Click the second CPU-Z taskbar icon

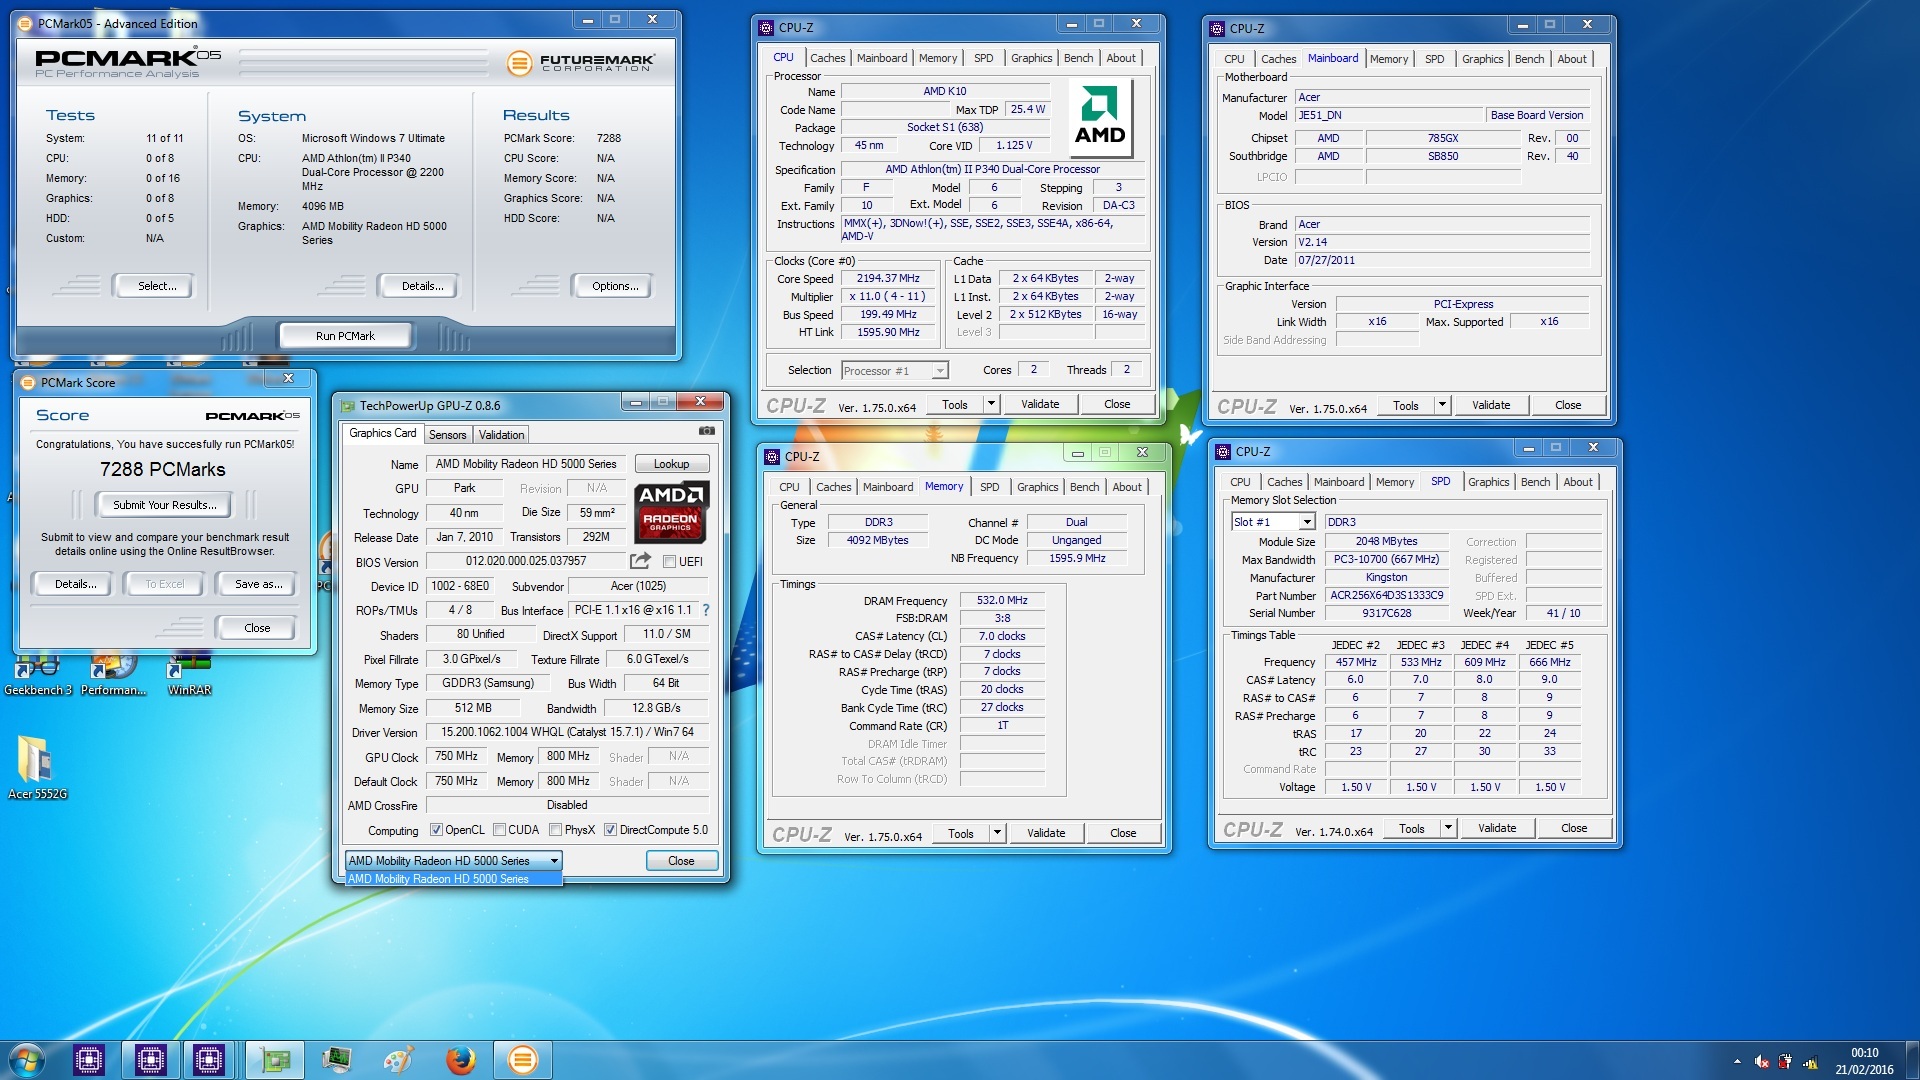pyautogui.click(x=151, y=1059)
